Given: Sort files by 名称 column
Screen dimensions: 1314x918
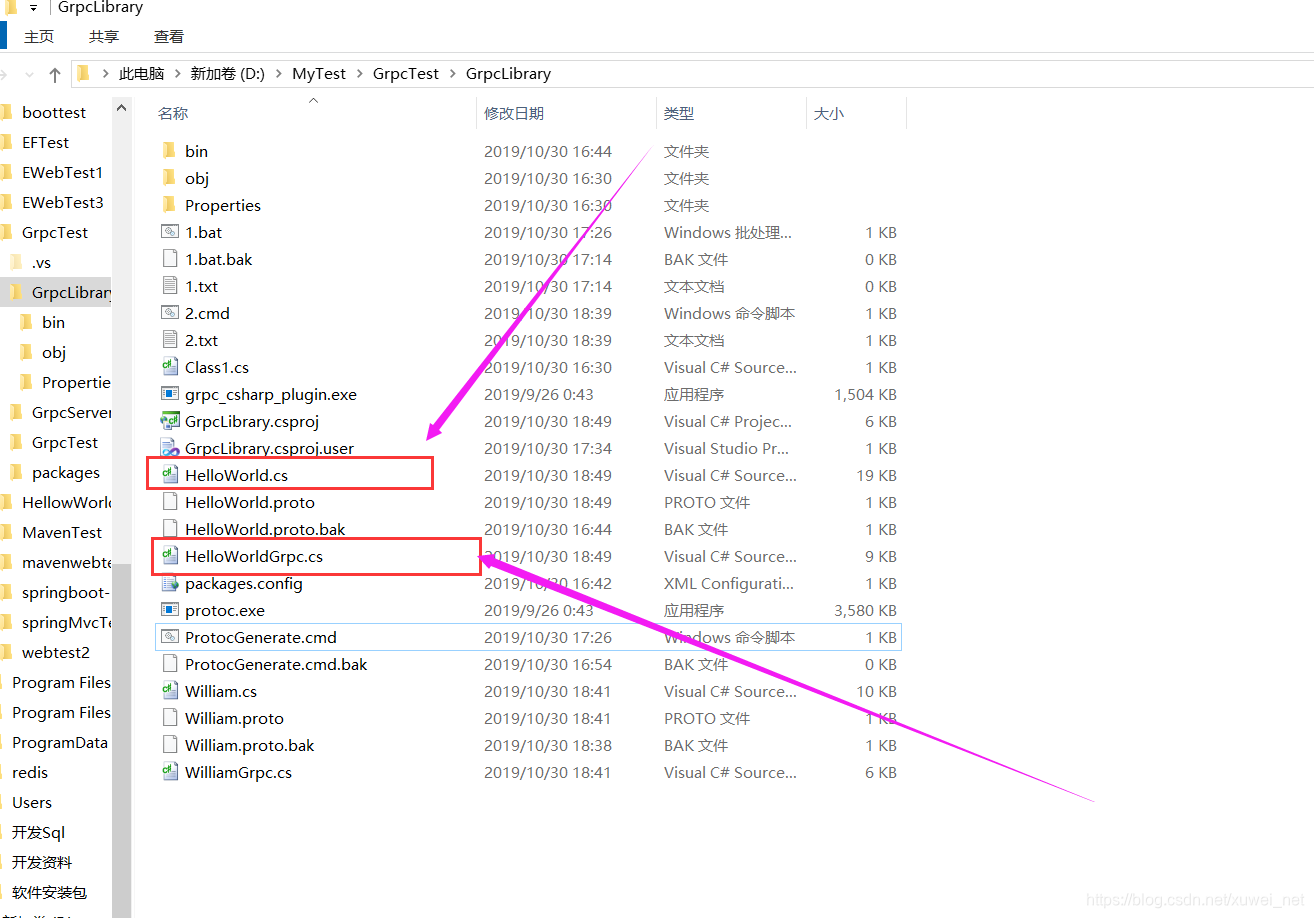Looking at the screenshot, I should click(x=173, y=114).
